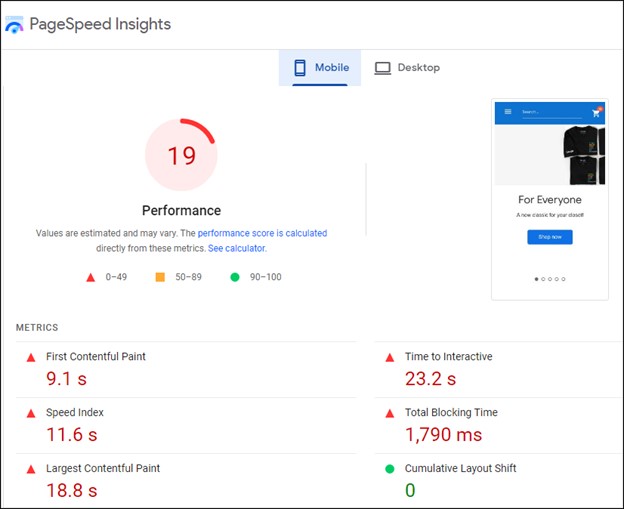Click the Time to Interactive label
624x509 pixels.
pyautogui.click(x=448, y=357)
